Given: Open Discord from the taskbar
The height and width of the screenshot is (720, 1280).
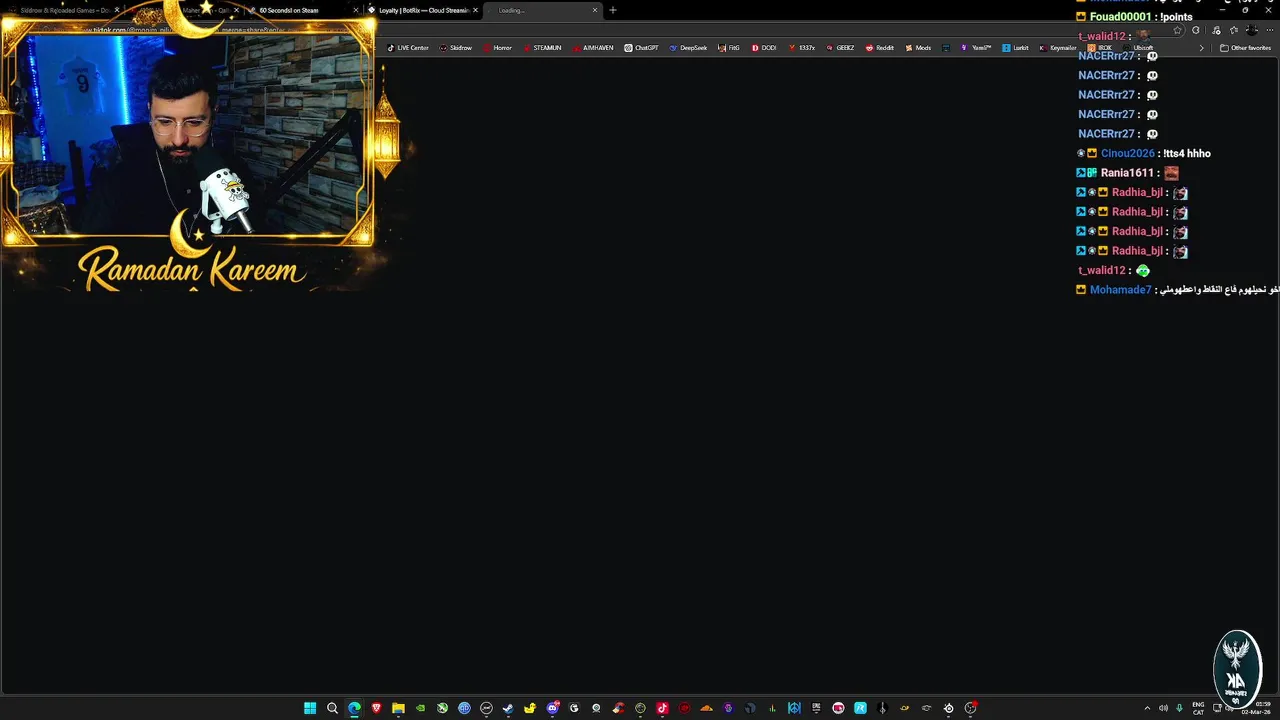Looking at the screenshot, I should [x=553, y=708].
